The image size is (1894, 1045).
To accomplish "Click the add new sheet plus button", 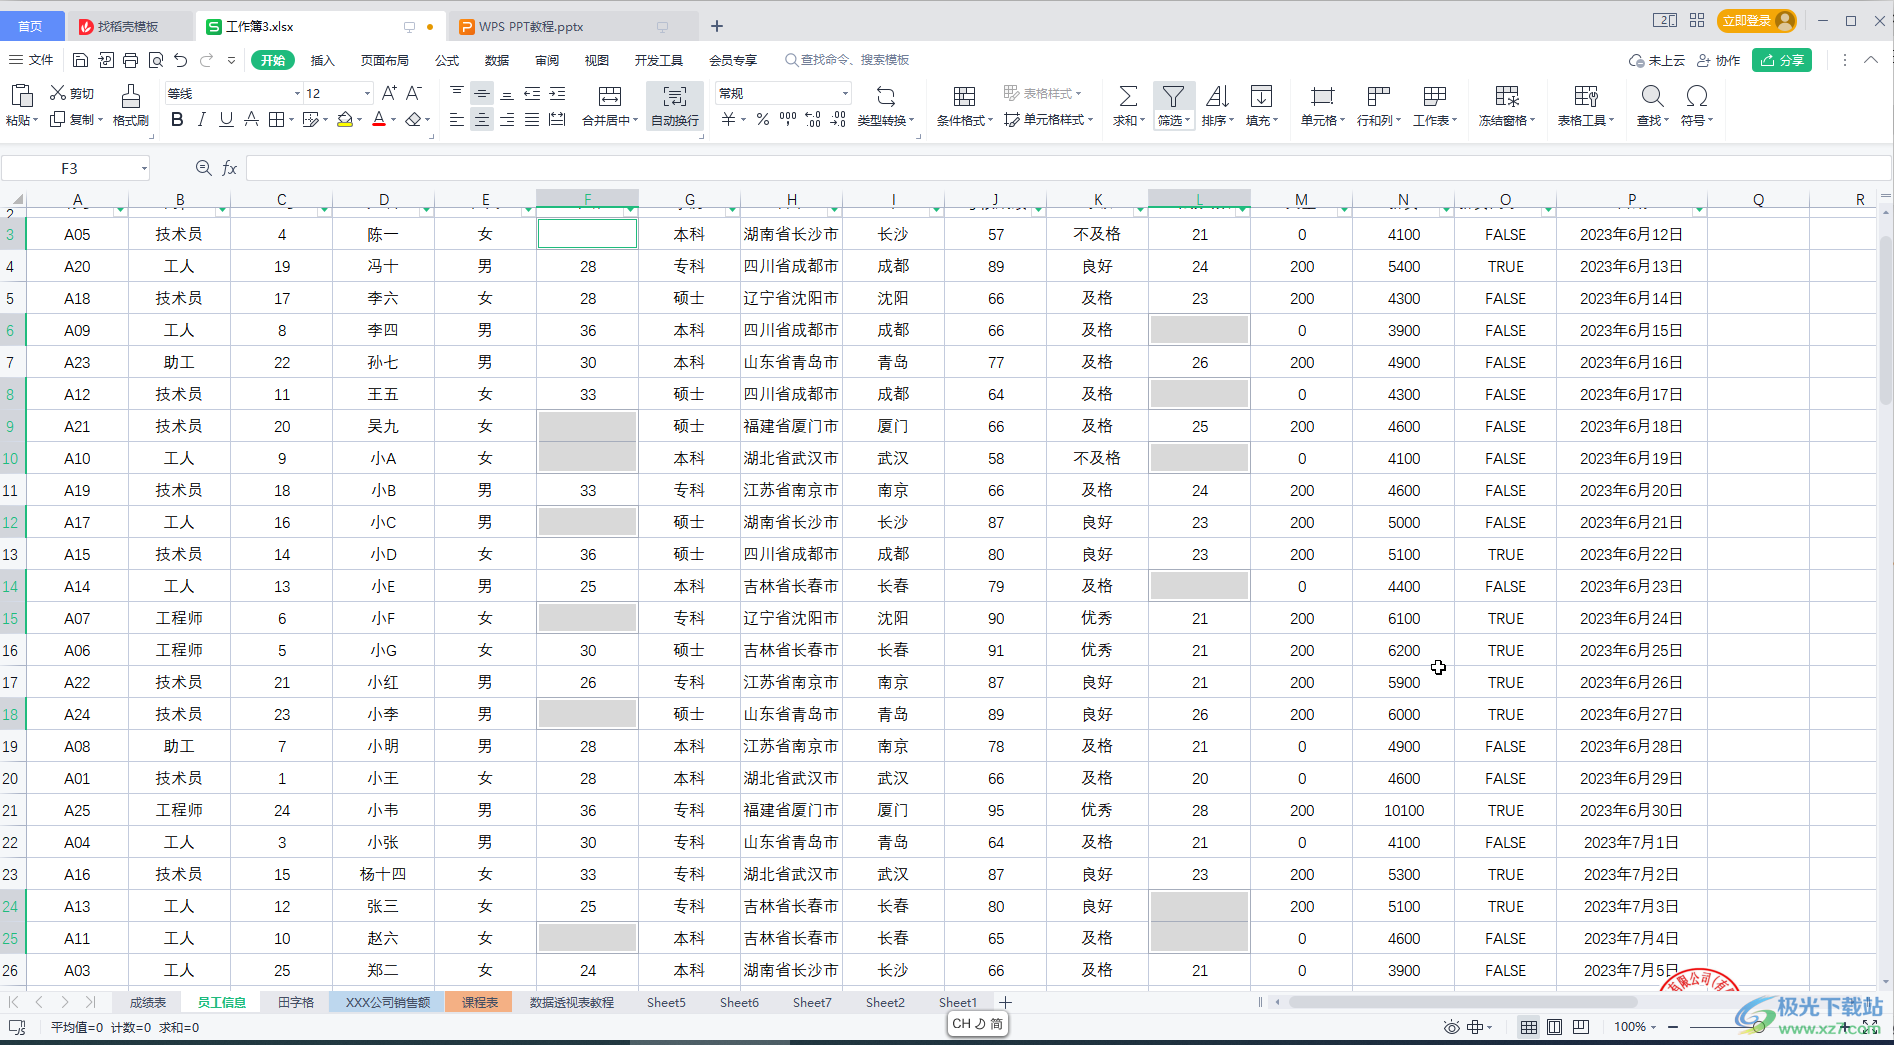I will [1006, 1002].
